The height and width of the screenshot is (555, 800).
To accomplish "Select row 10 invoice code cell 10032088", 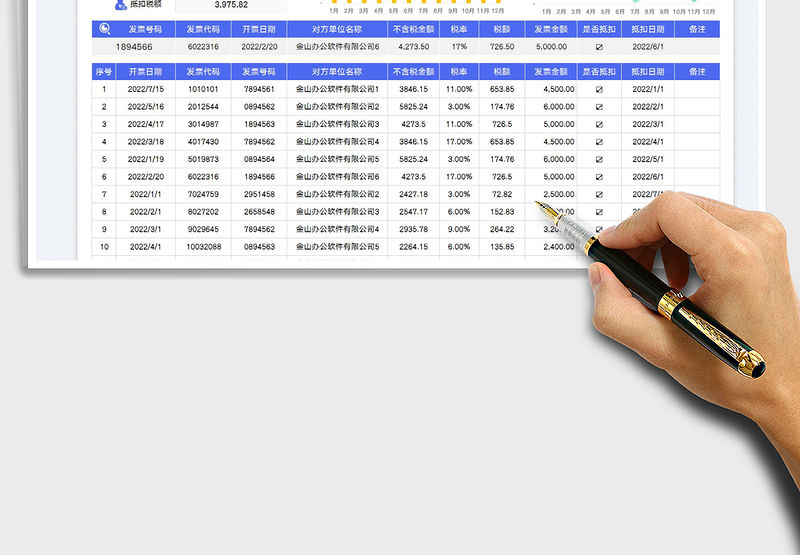I will coord(203,246).
